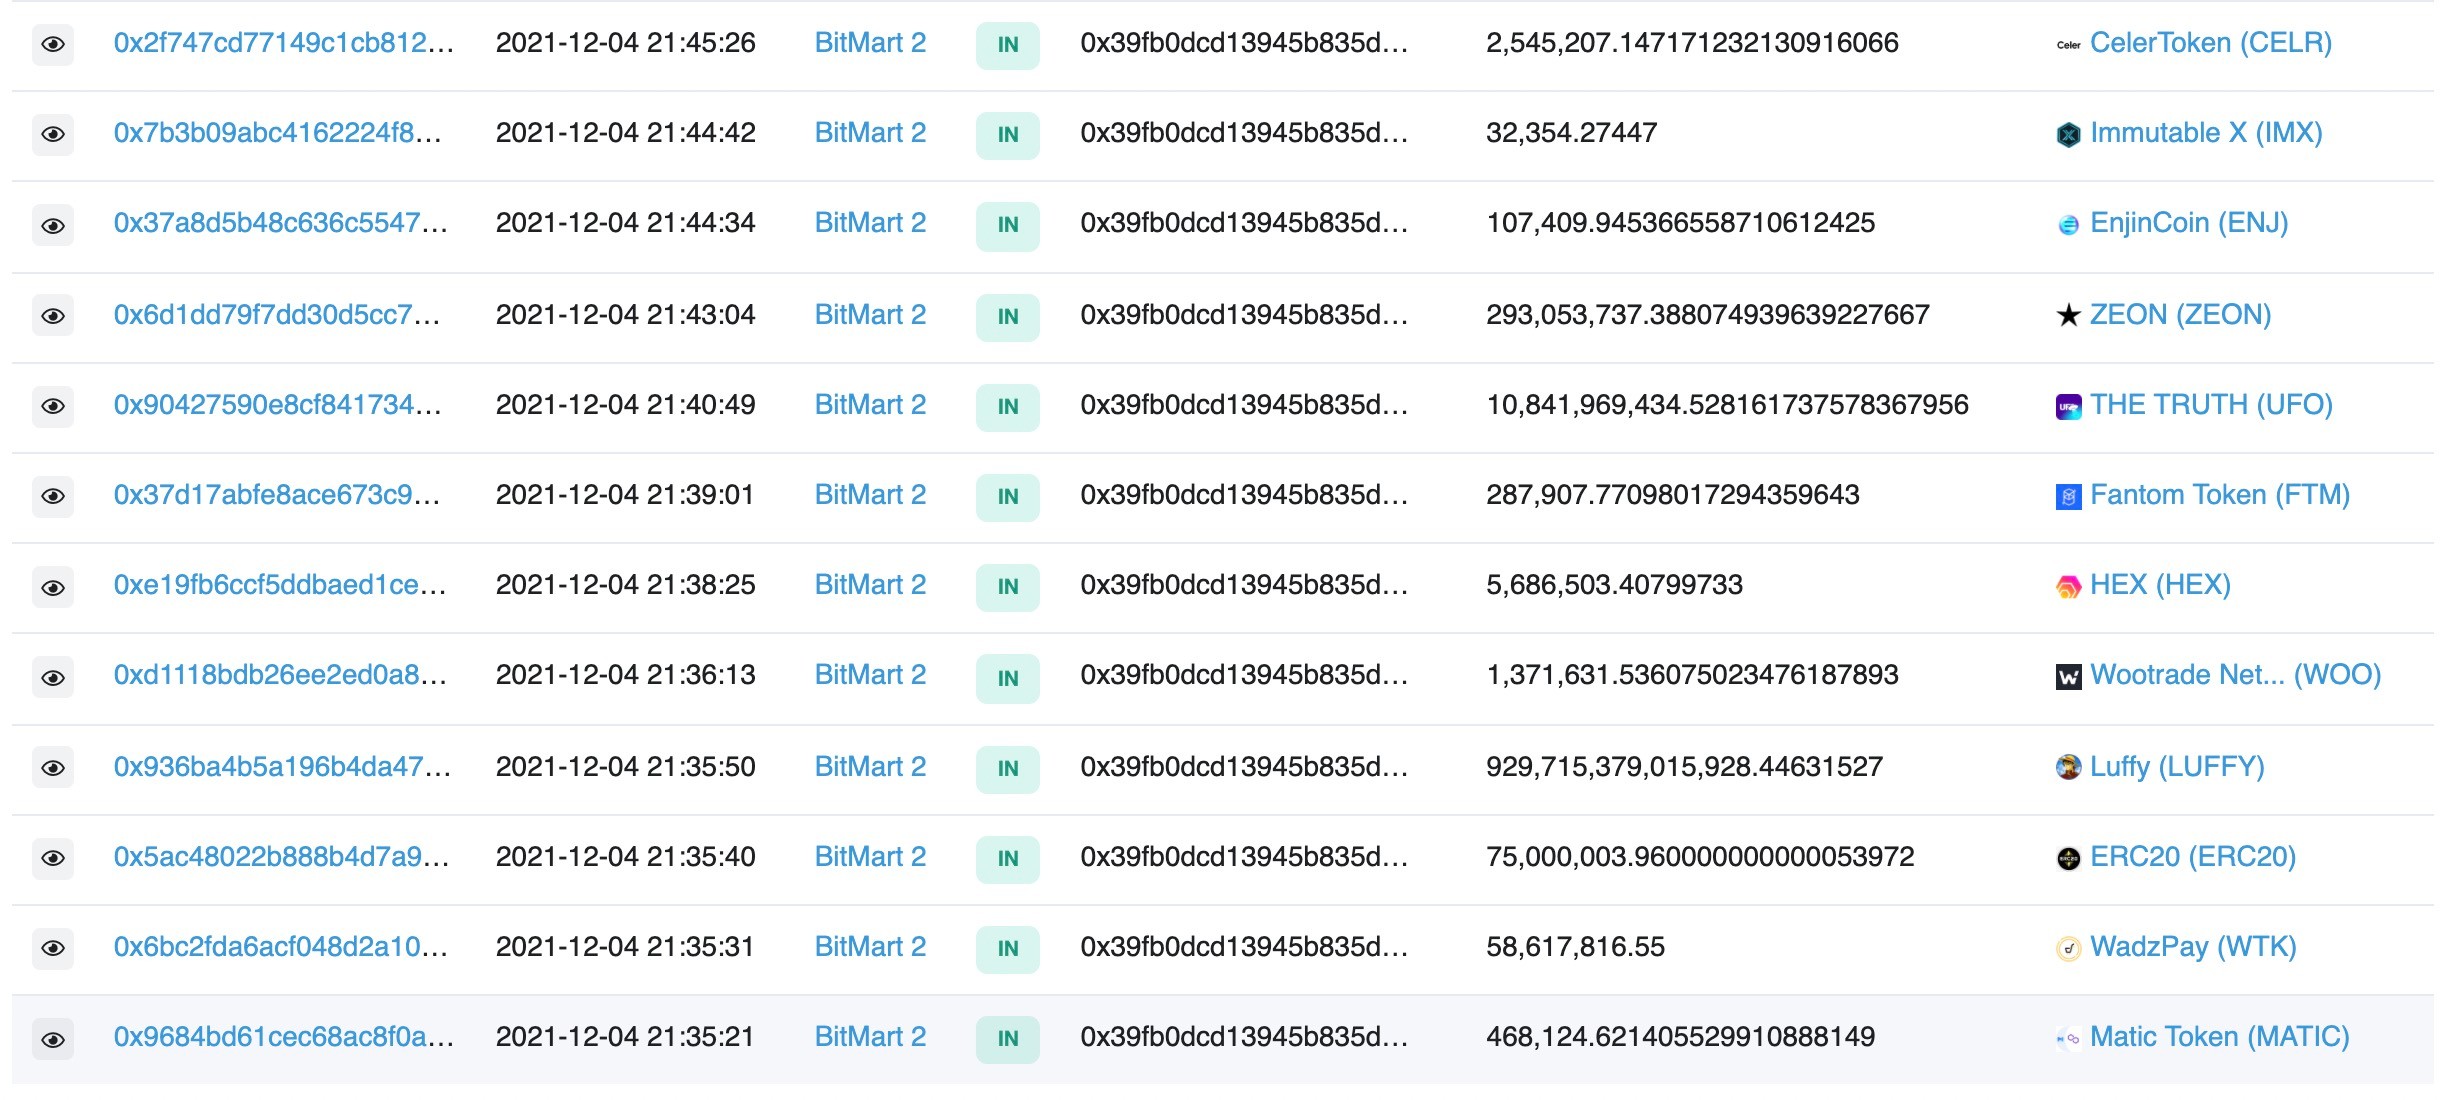
Task: Open the eye icon for the WadzPay row
Action: 53,948
